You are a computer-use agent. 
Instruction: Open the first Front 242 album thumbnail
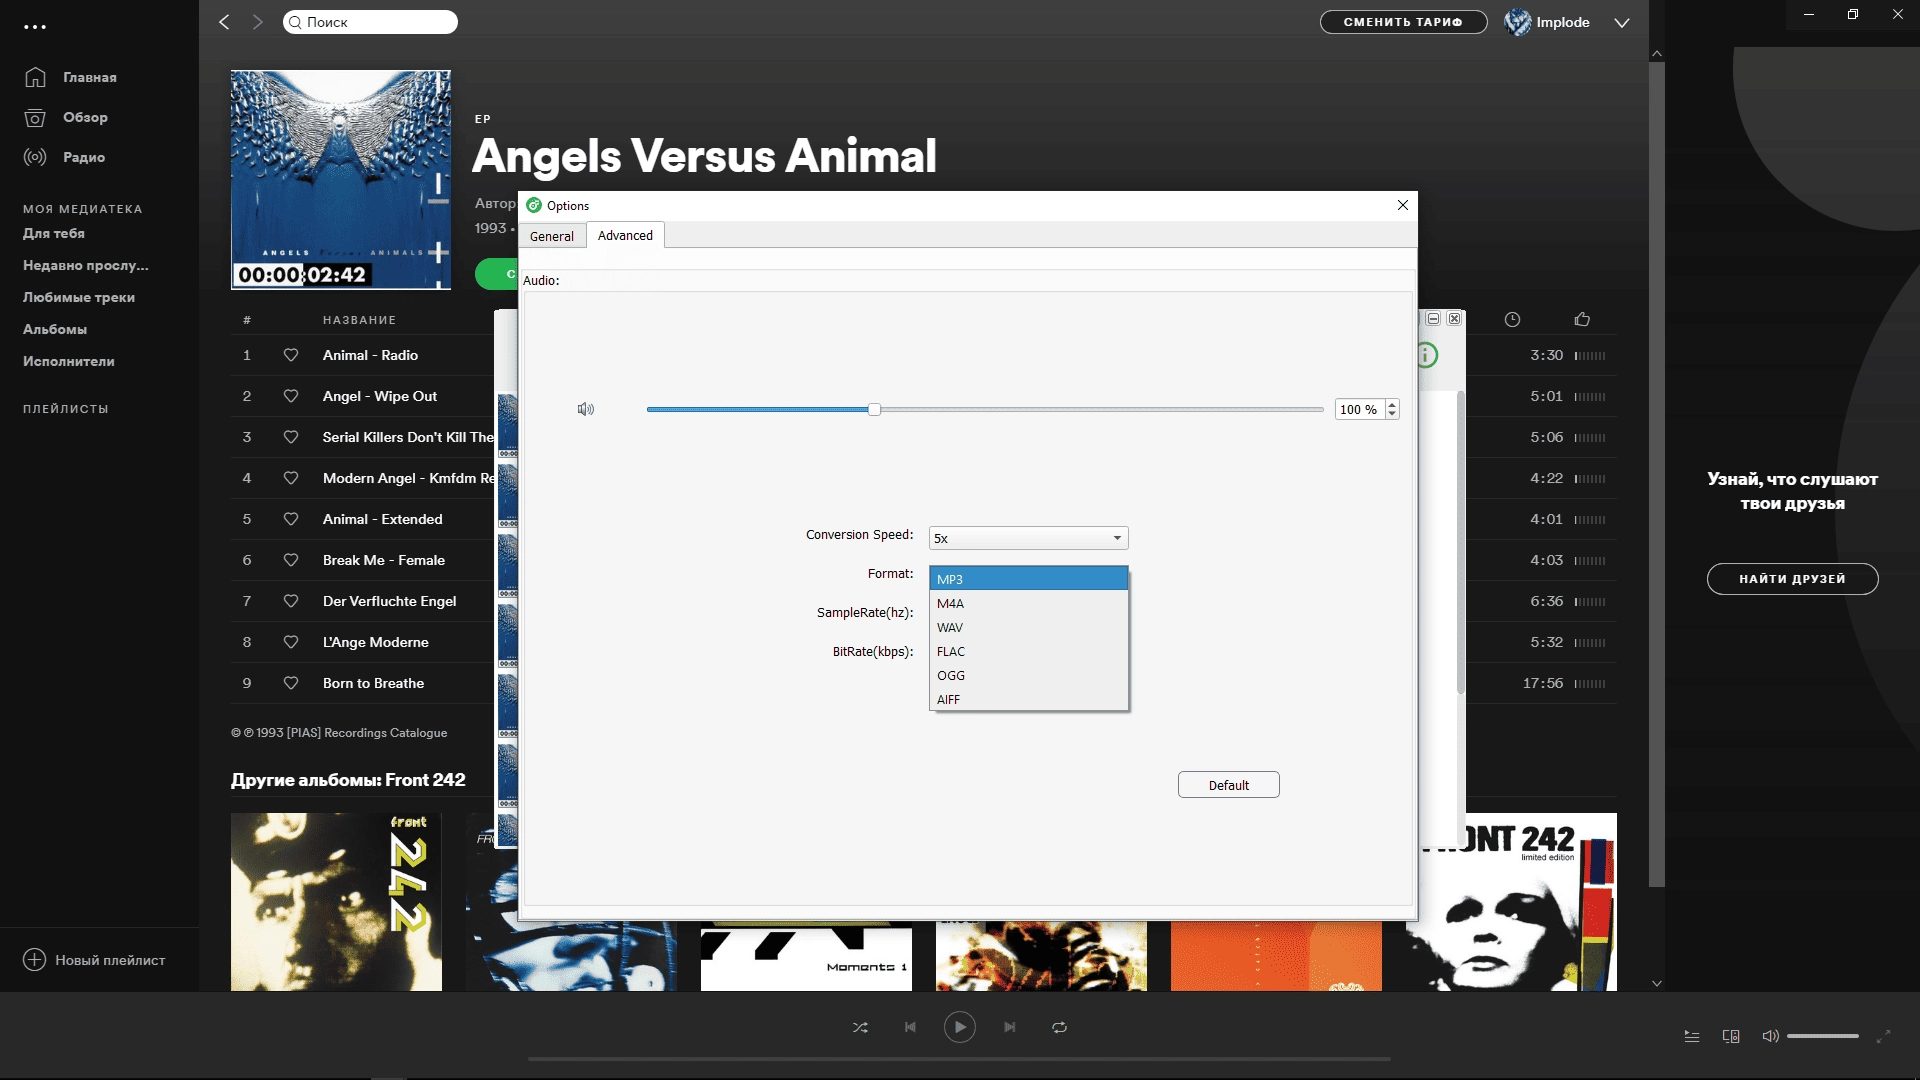336,902
